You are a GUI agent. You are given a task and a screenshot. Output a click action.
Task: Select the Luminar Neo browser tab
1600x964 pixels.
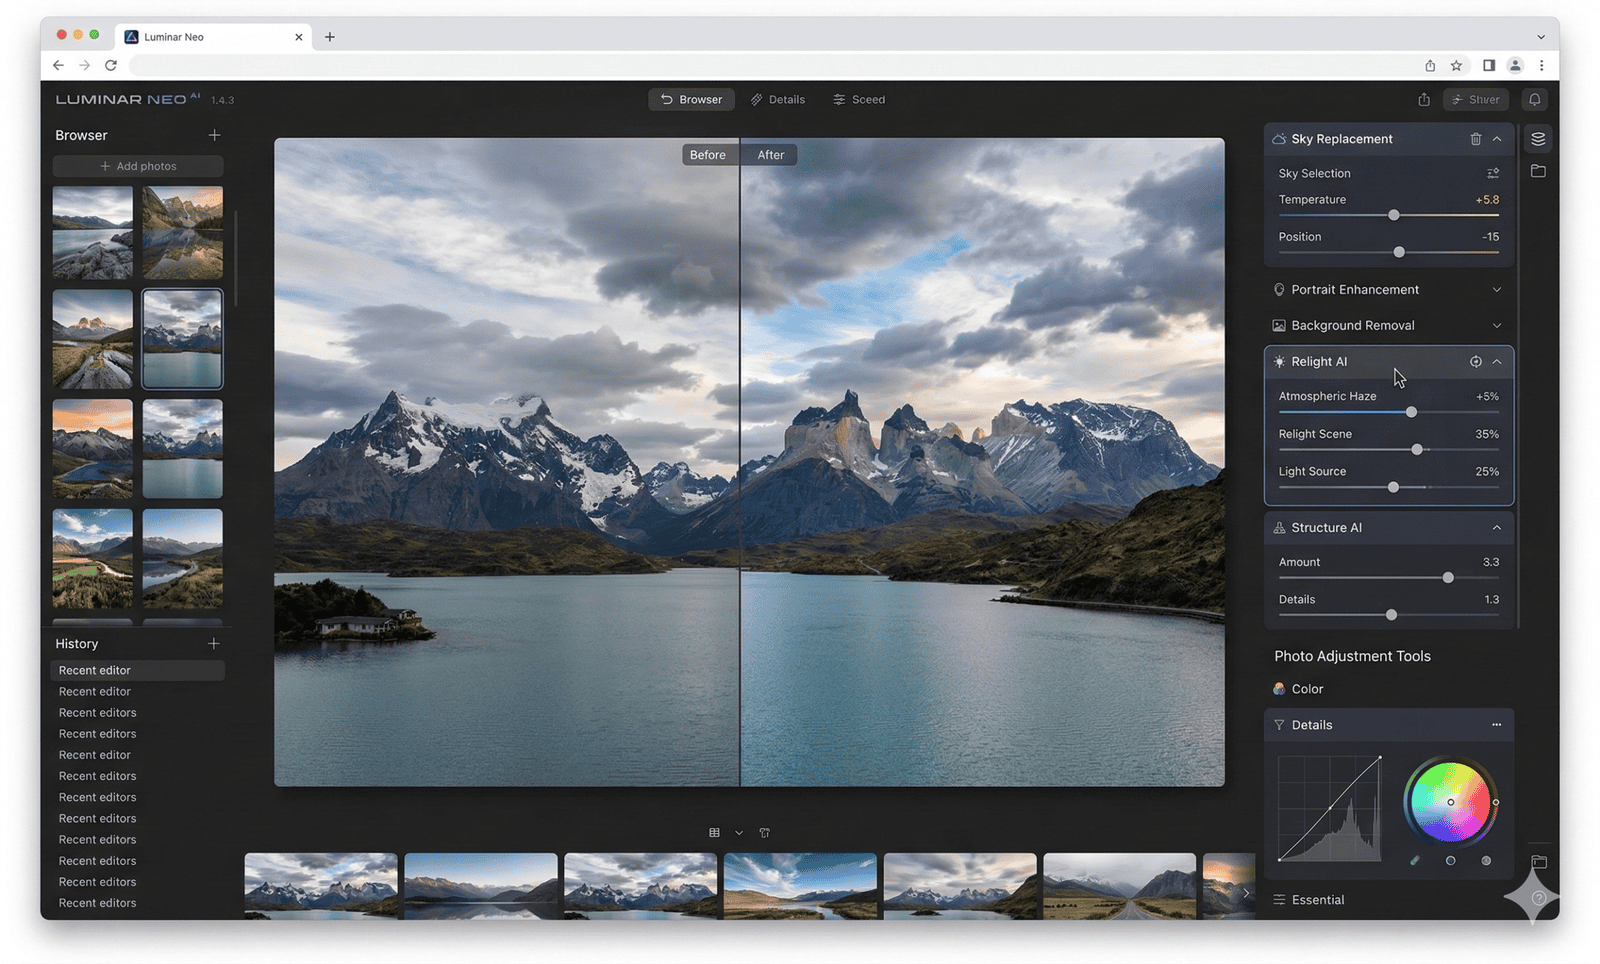tap(212, 37)
